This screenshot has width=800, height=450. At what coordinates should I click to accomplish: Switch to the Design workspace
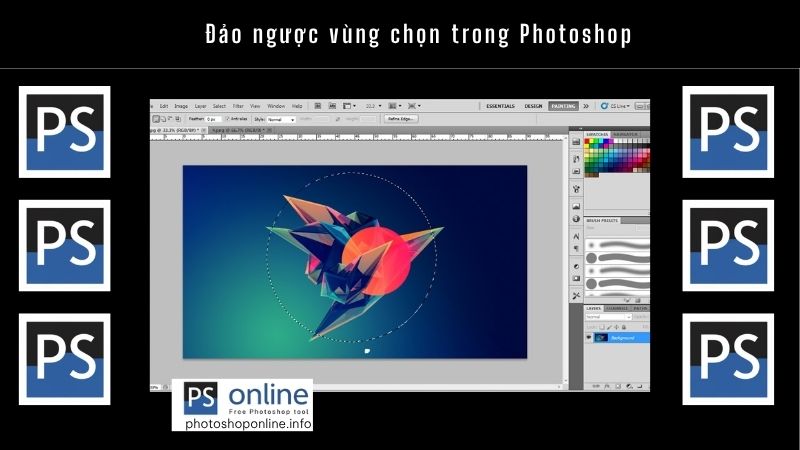(533, 106)
